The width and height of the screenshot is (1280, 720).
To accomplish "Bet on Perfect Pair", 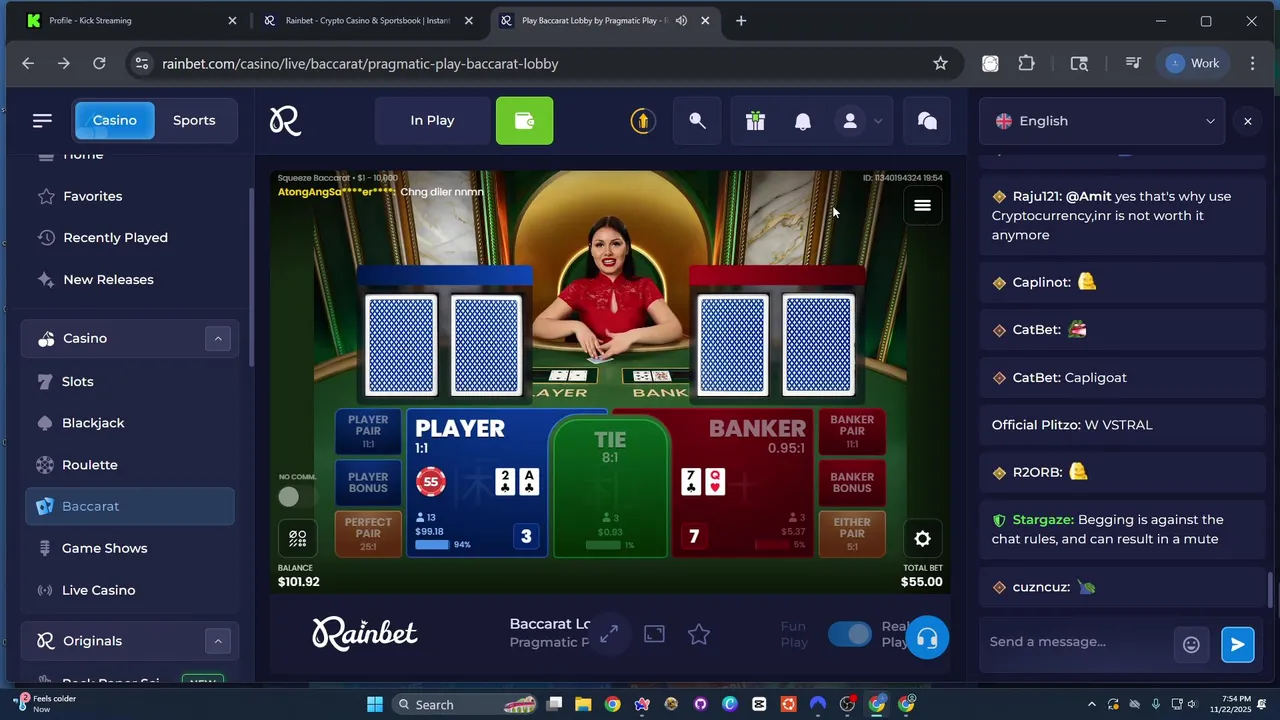I will [368, 533].
